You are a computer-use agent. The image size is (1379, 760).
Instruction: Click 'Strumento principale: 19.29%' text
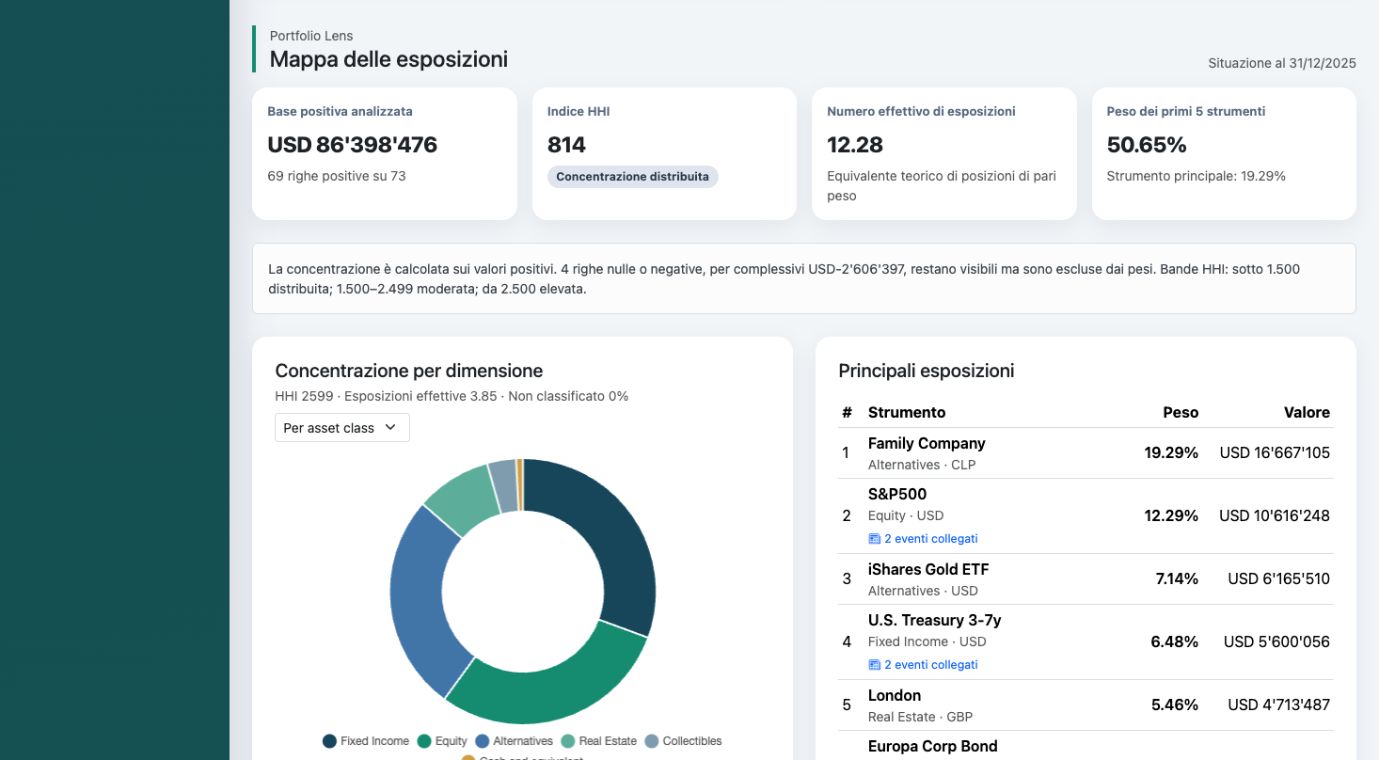(x=1196, y=176)
